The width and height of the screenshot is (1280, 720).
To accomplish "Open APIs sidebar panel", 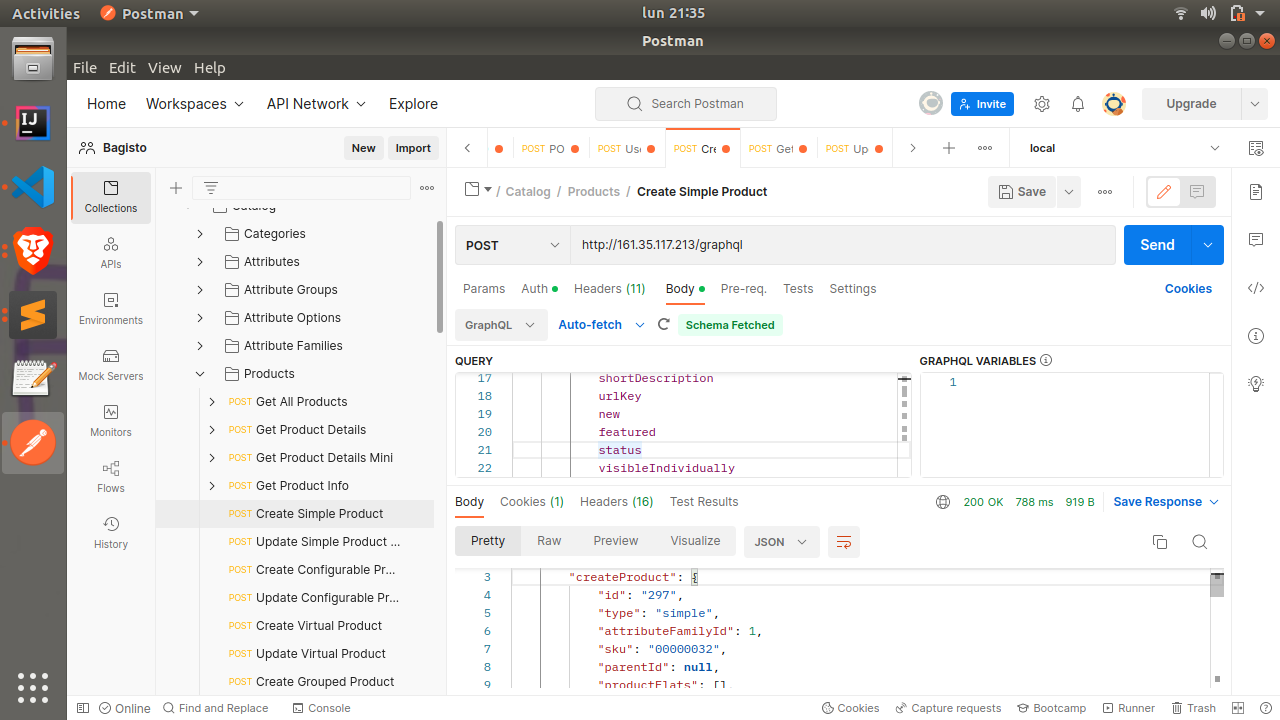I will click(111, 253).
